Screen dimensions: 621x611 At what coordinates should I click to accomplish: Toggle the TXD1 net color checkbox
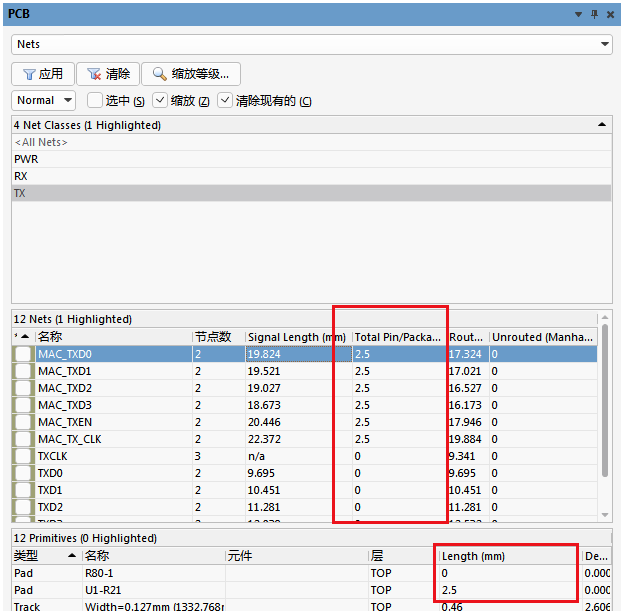pyautogui.click(x=23, y=490)
